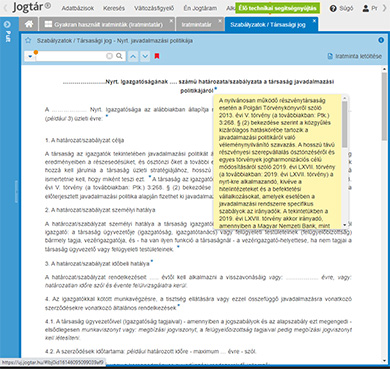Toggle the checkbox inside search field
The width and height of the screenshot is (390, 369).
[x=109, y=56]
